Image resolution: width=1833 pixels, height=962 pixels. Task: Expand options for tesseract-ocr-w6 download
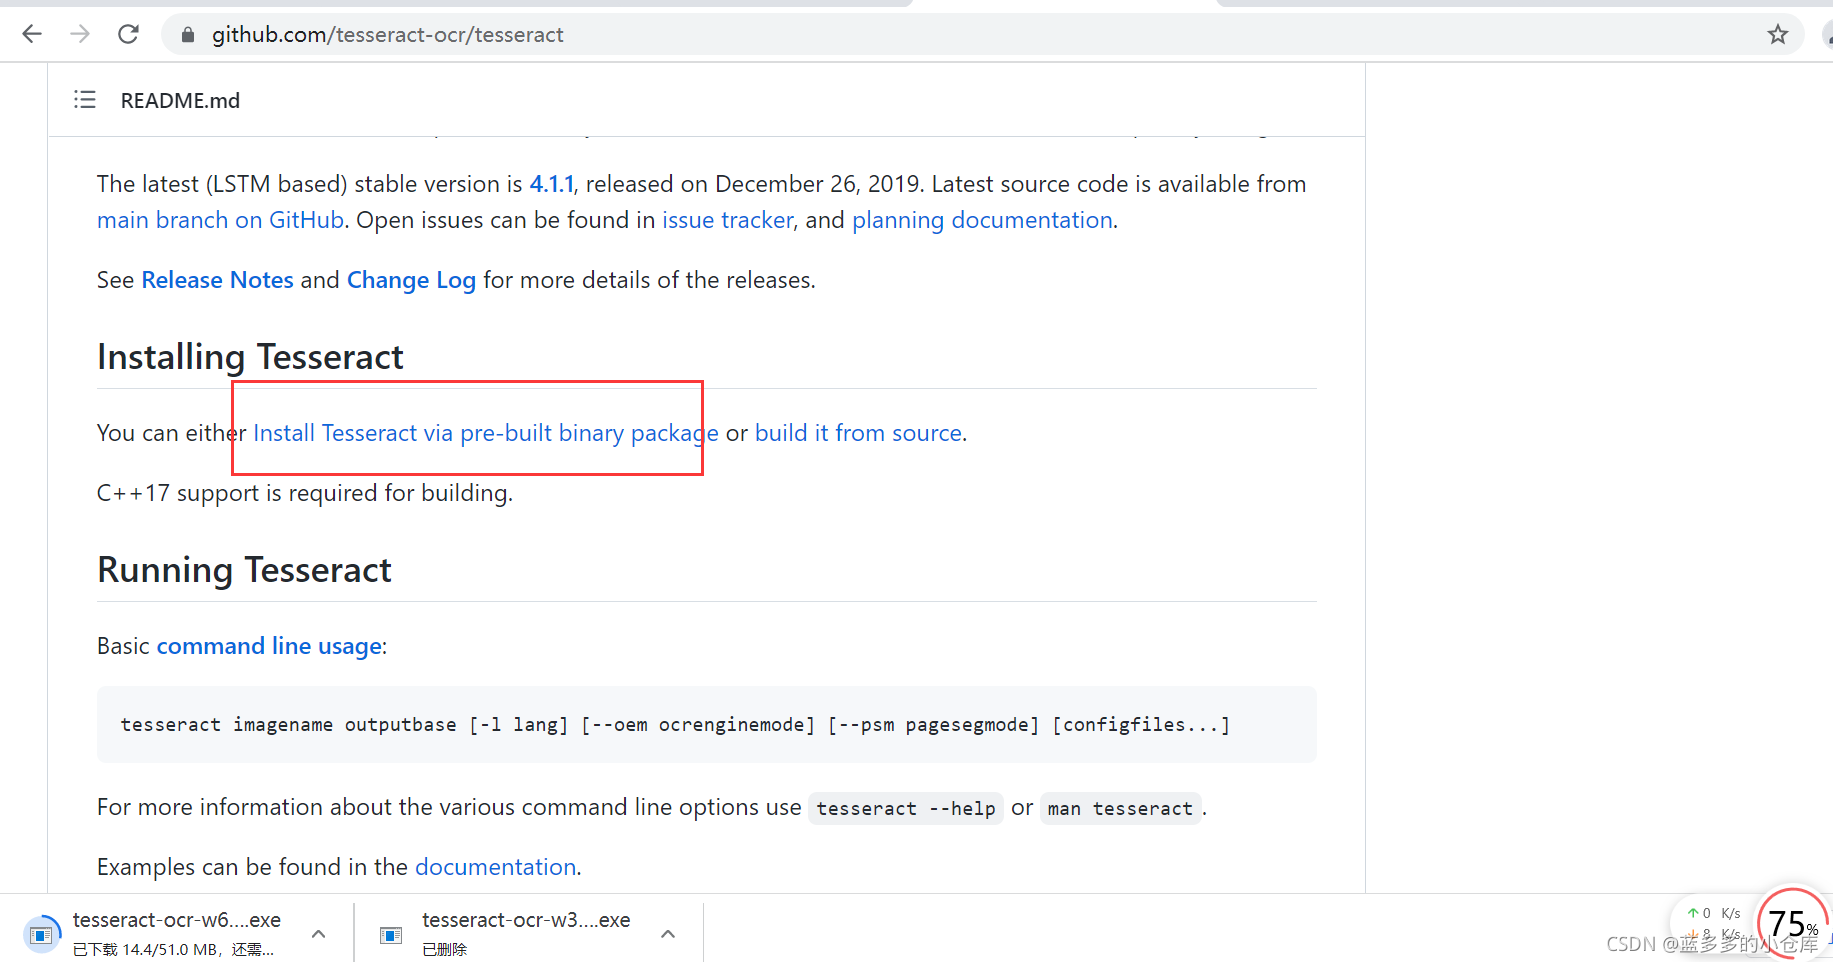(x=319, y=934)
